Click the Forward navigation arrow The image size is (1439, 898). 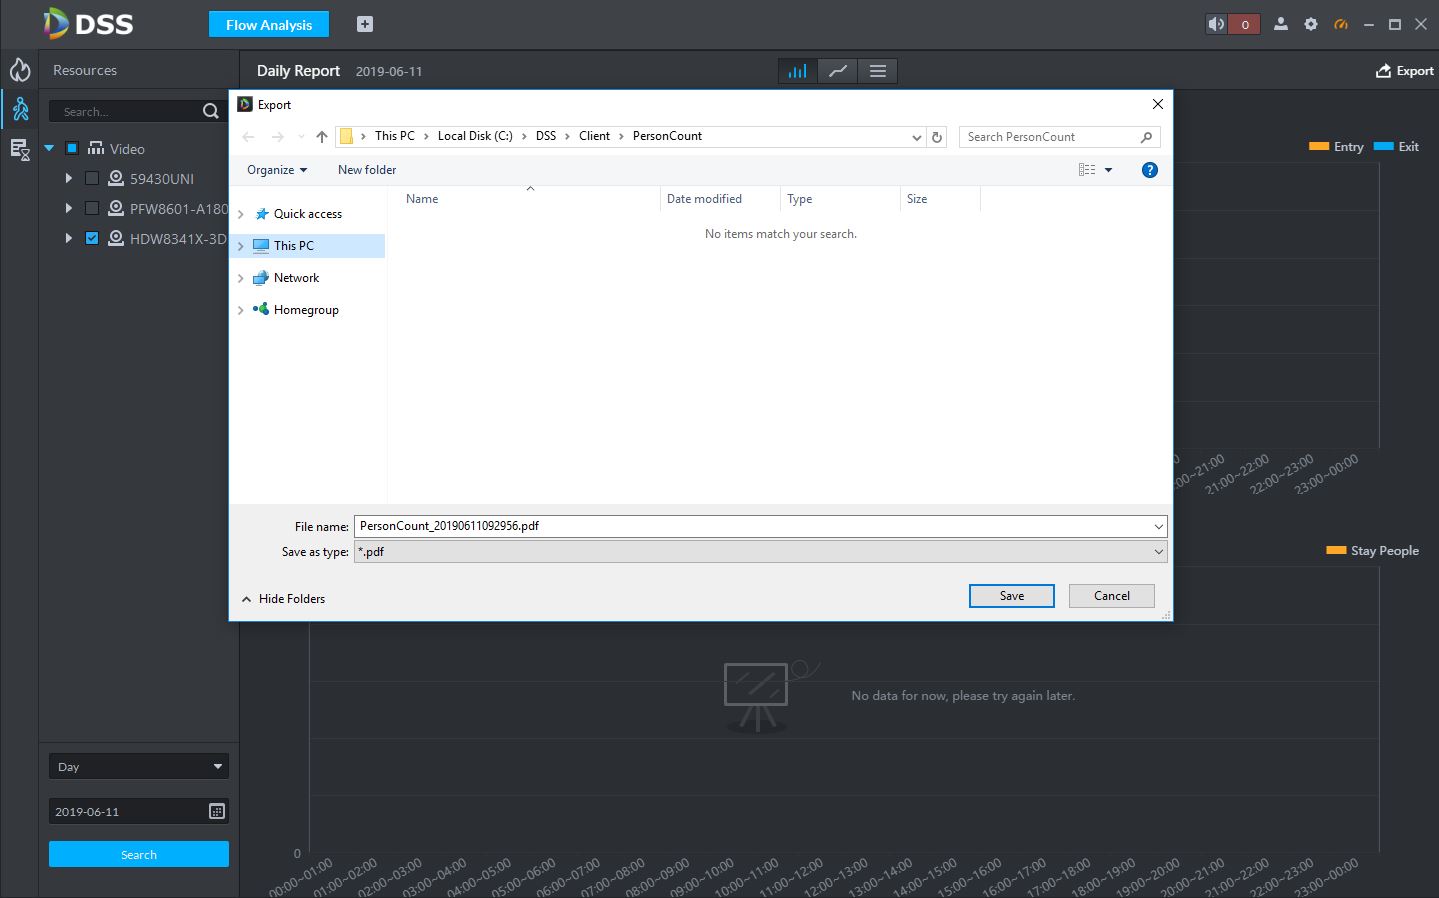click(278, 137)
